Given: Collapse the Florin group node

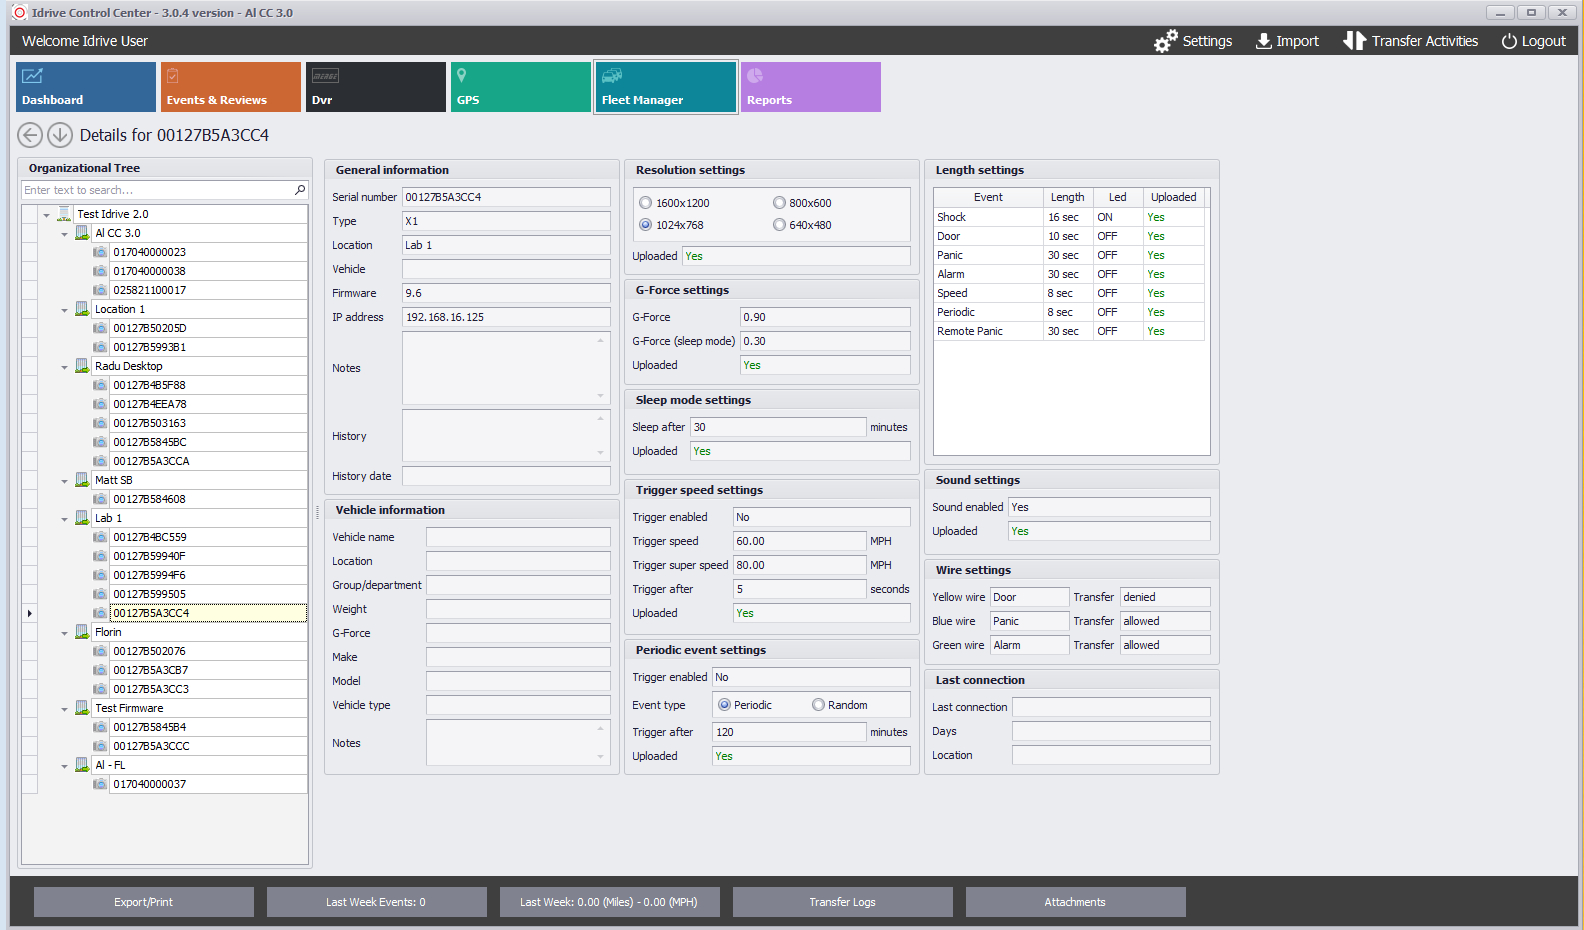Looking at the screenshot, I should point(65,633).
